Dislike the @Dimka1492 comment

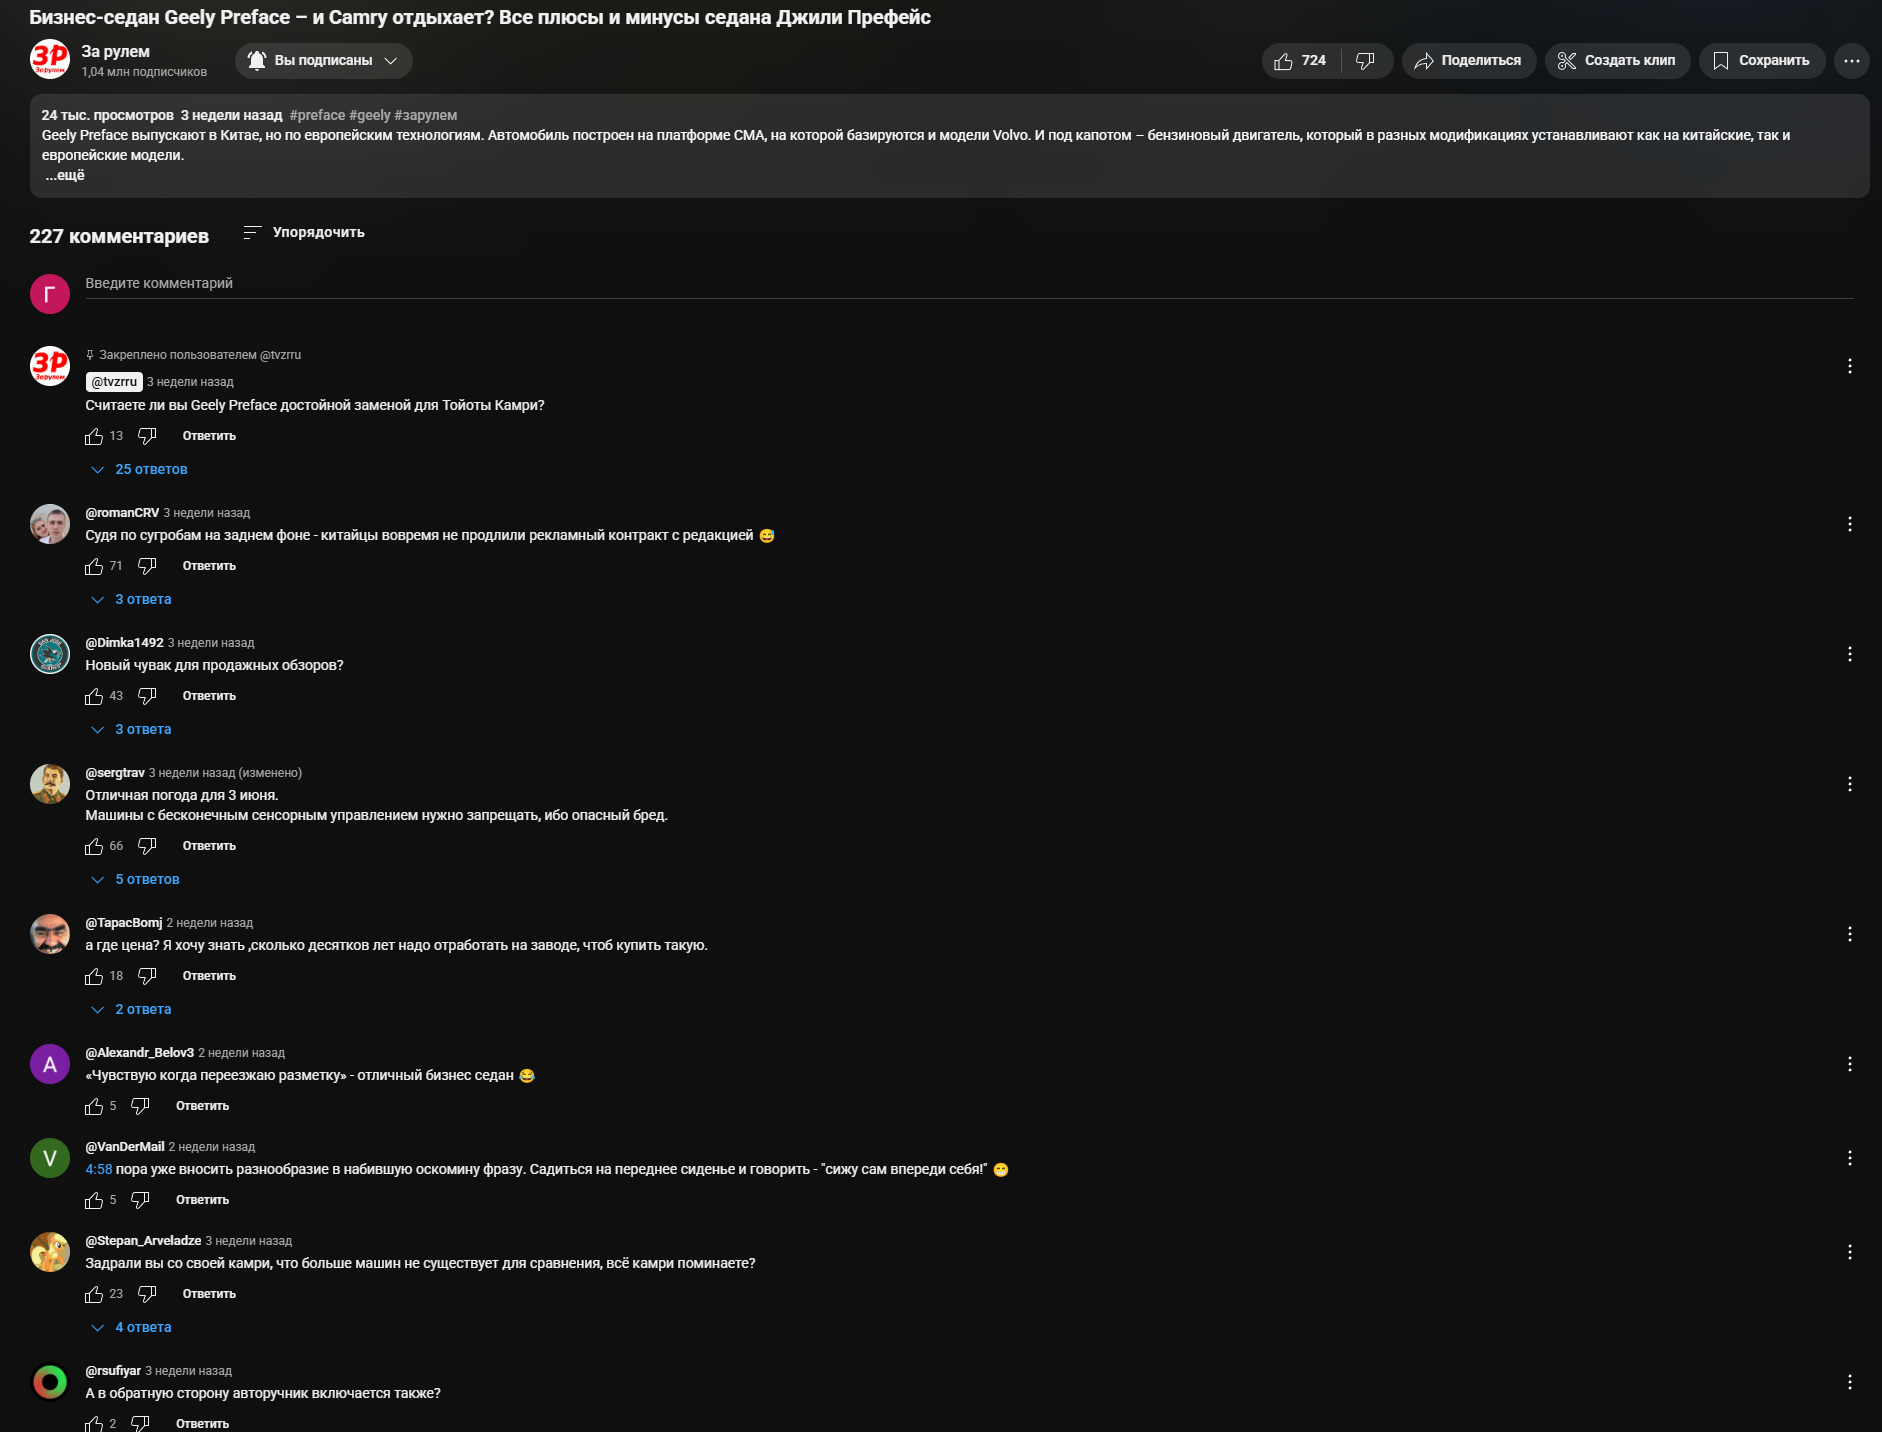147,696
